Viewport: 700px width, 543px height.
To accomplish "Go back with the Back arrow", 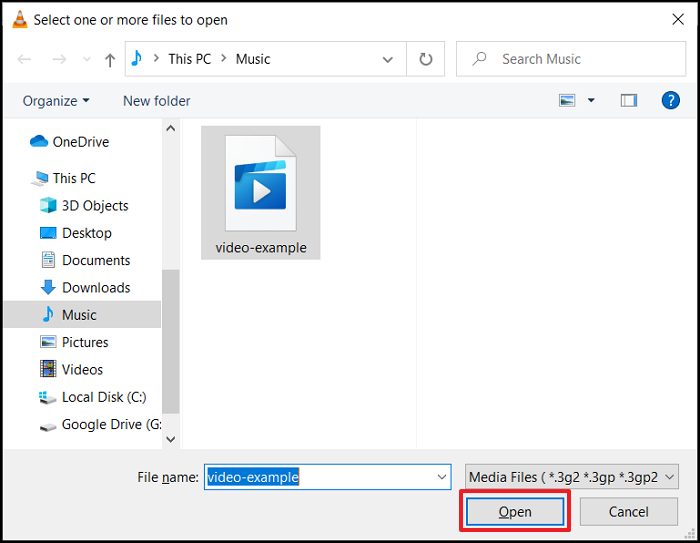I will [x=25, y=59].
